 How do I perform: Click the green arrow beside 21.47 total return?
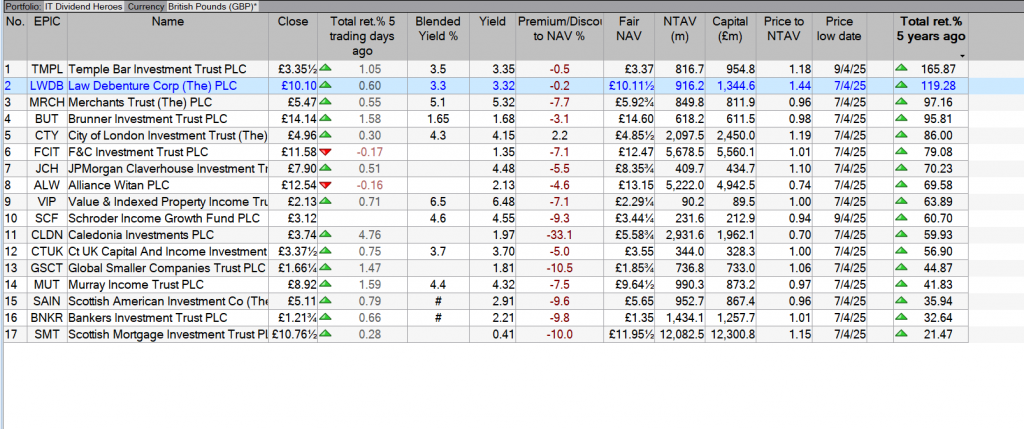(x=903, y=334)
